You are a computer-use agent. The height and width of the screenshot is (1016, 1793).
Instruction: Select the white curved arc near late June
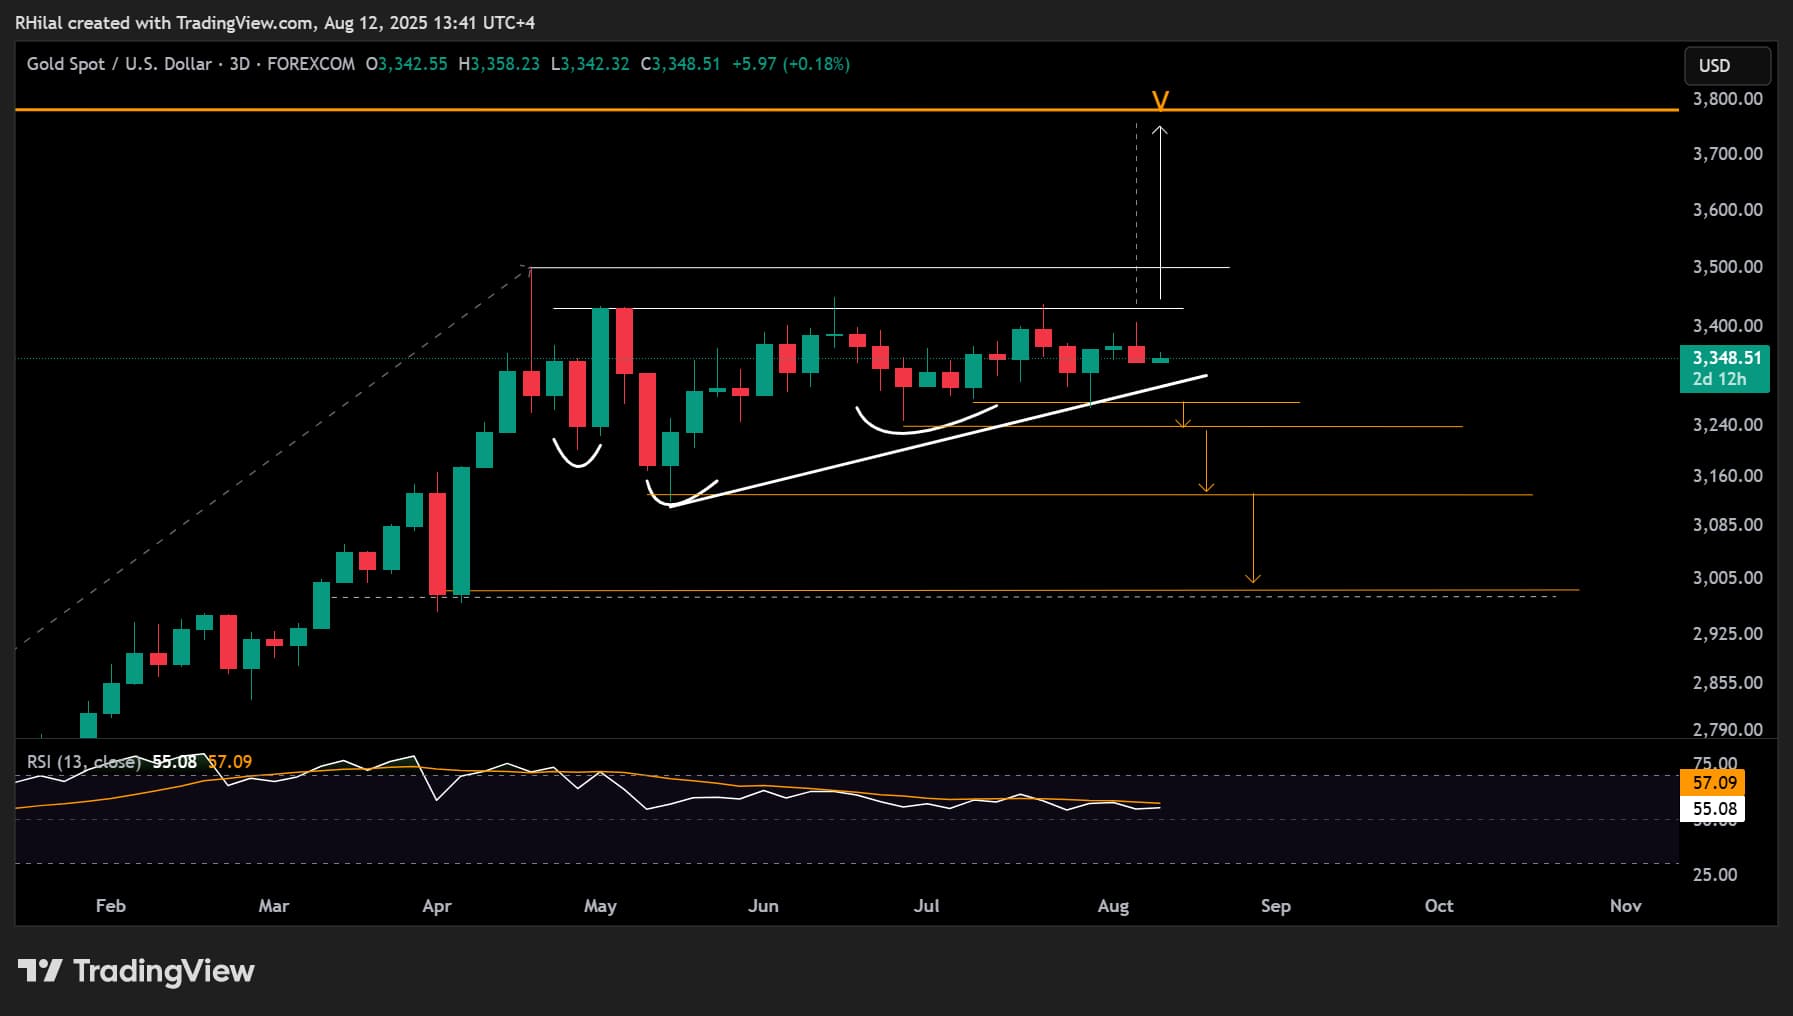coord(920,426)
